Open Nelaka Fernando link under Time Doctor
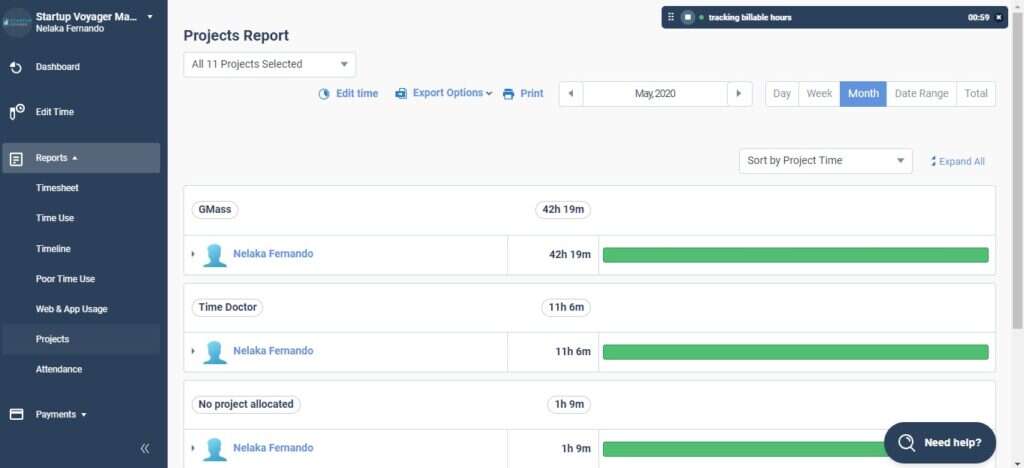 (273, 351)
